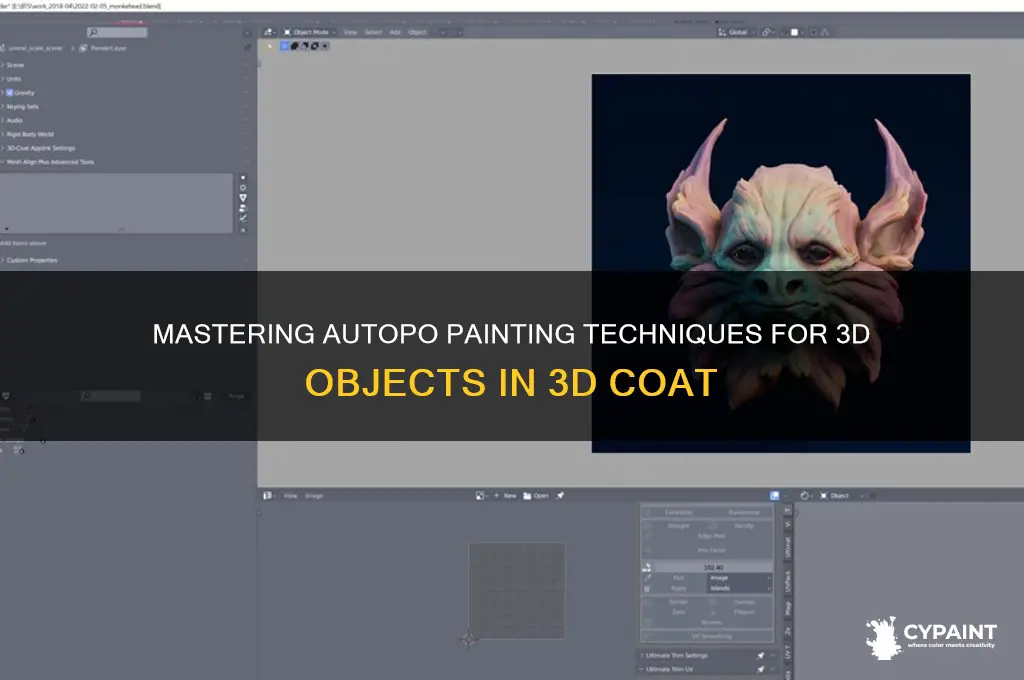Open the viewport Add menu
This screenshot has height=680, width=1024.
coord(395,32)
